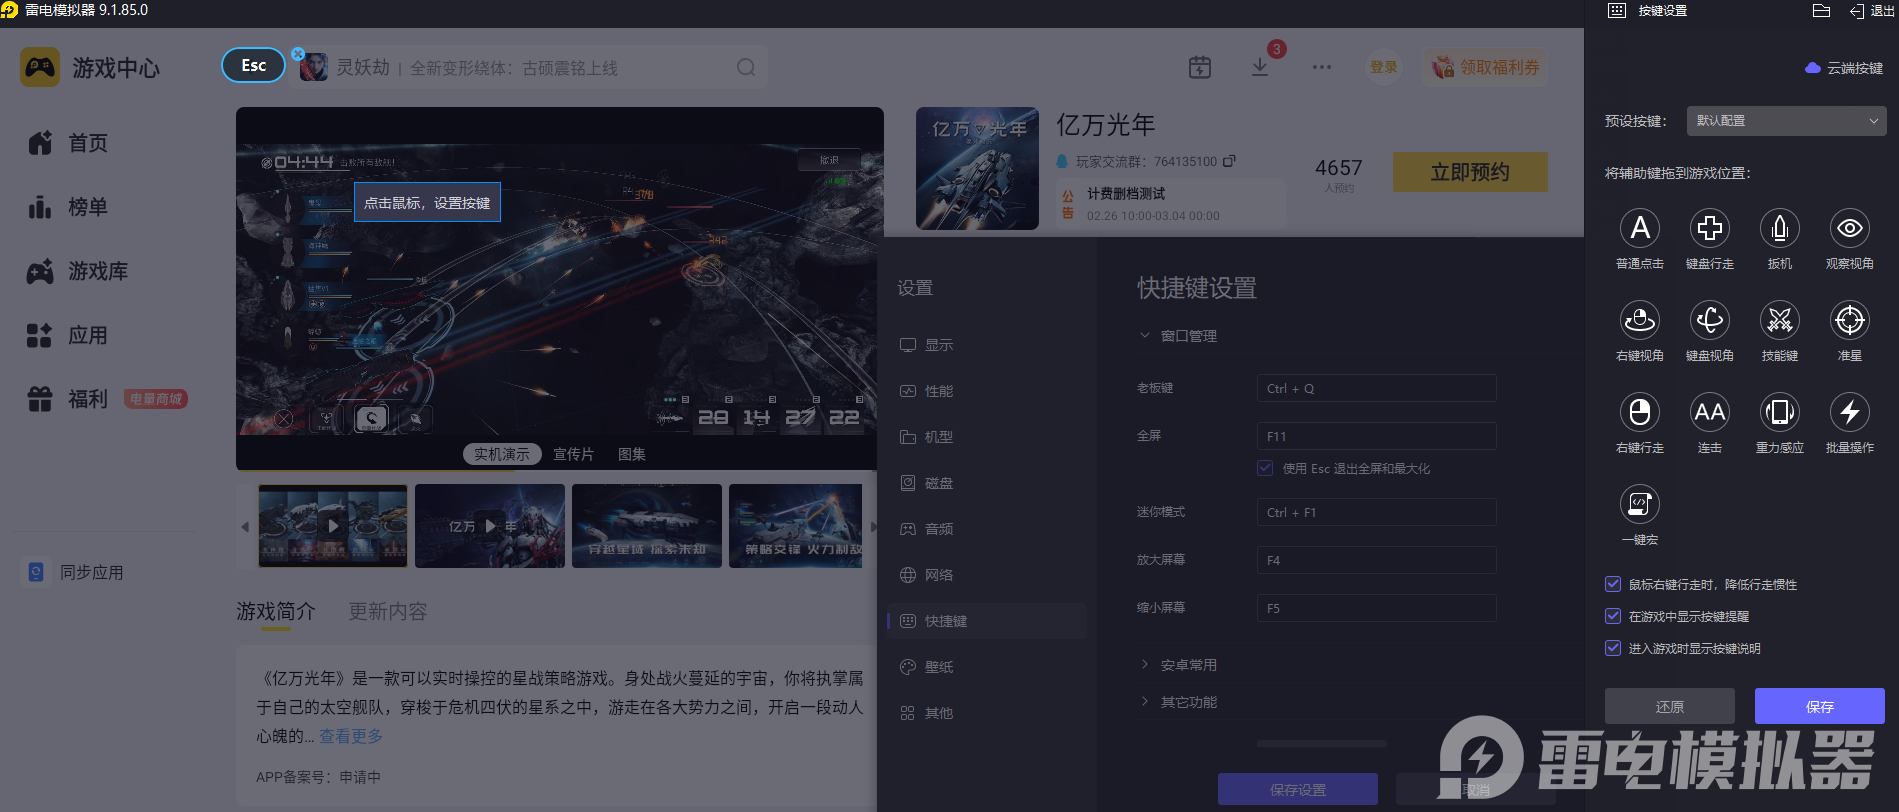Viewport: 1899px width, 812px height.
Task: Click the 老板键 Ctrl + Q input field
Action: coord(1375,389)
